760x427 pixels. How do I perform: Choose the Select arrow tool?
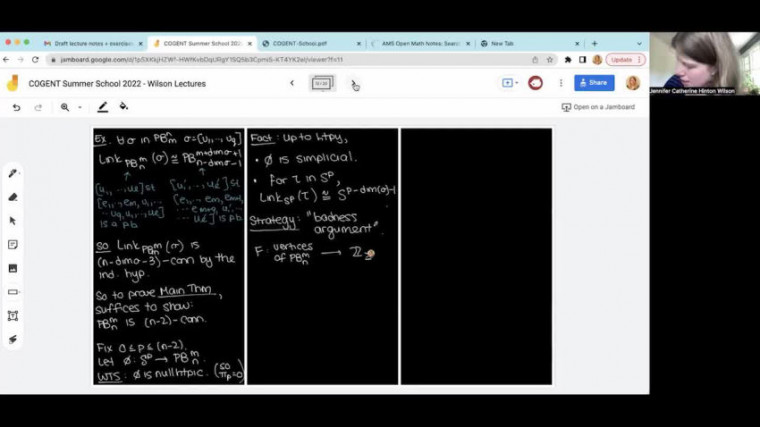point(13,221)
